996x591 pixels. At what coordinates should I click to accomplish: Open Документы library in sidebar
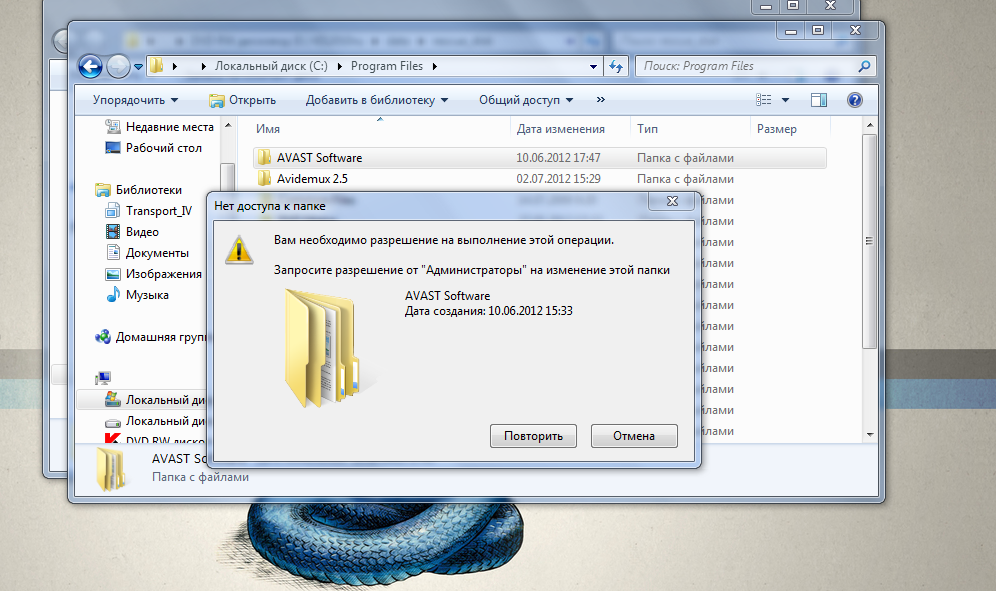(x=157, y=253)
